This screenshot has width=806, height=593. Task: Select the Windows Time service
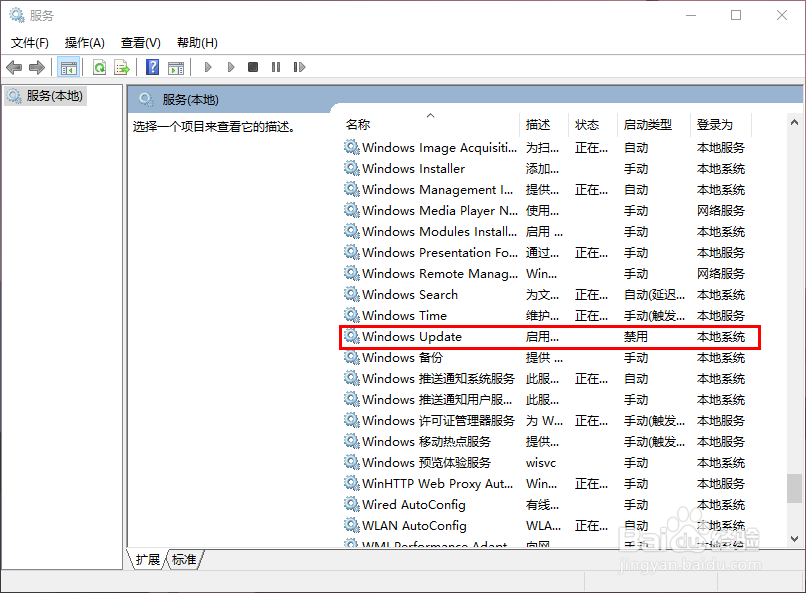click(546, 316)
